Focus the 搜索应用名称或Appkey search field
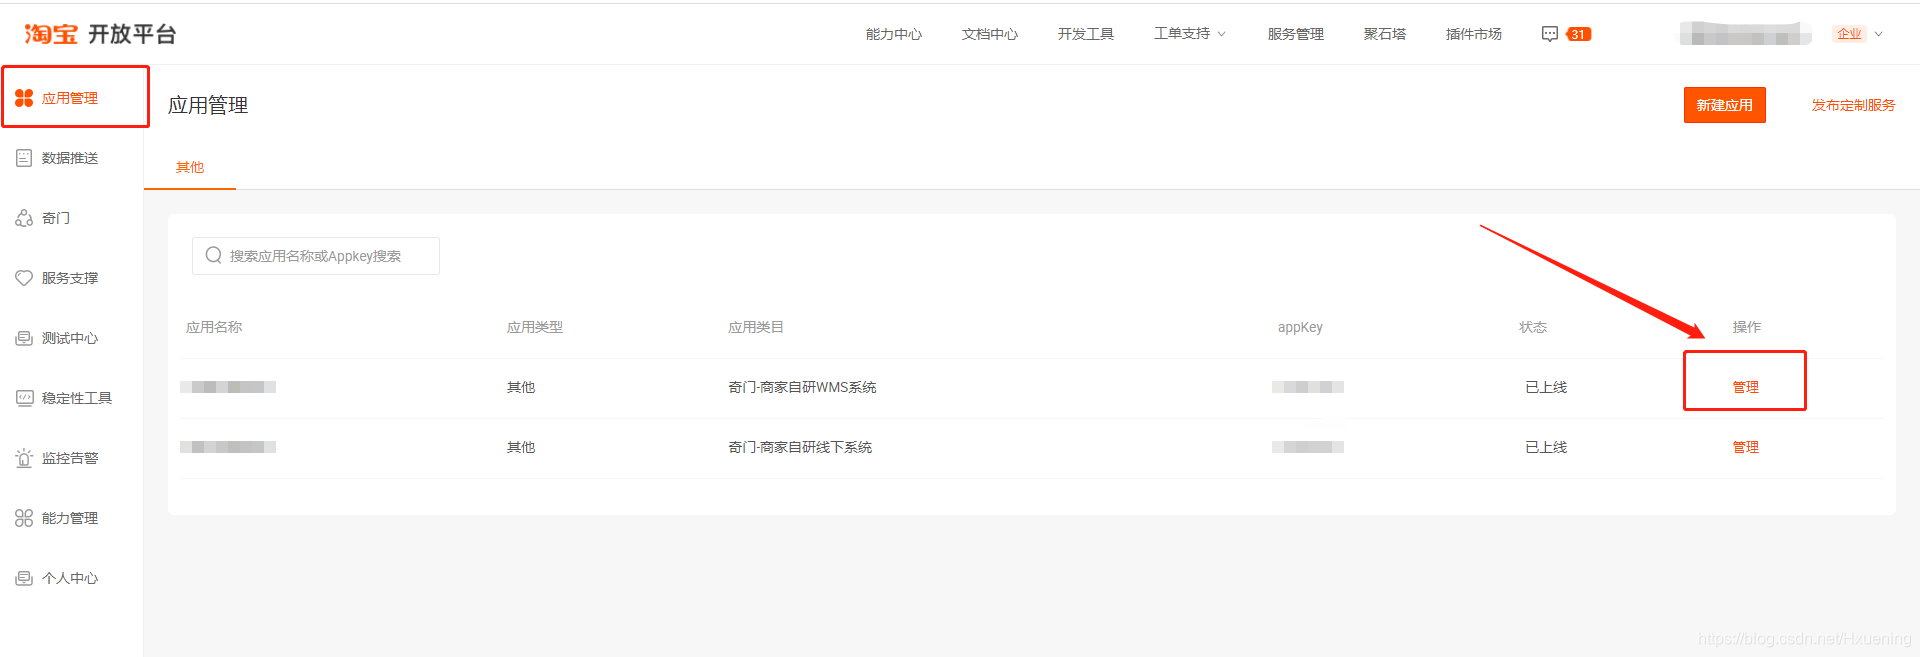 (x=316, y=256)
